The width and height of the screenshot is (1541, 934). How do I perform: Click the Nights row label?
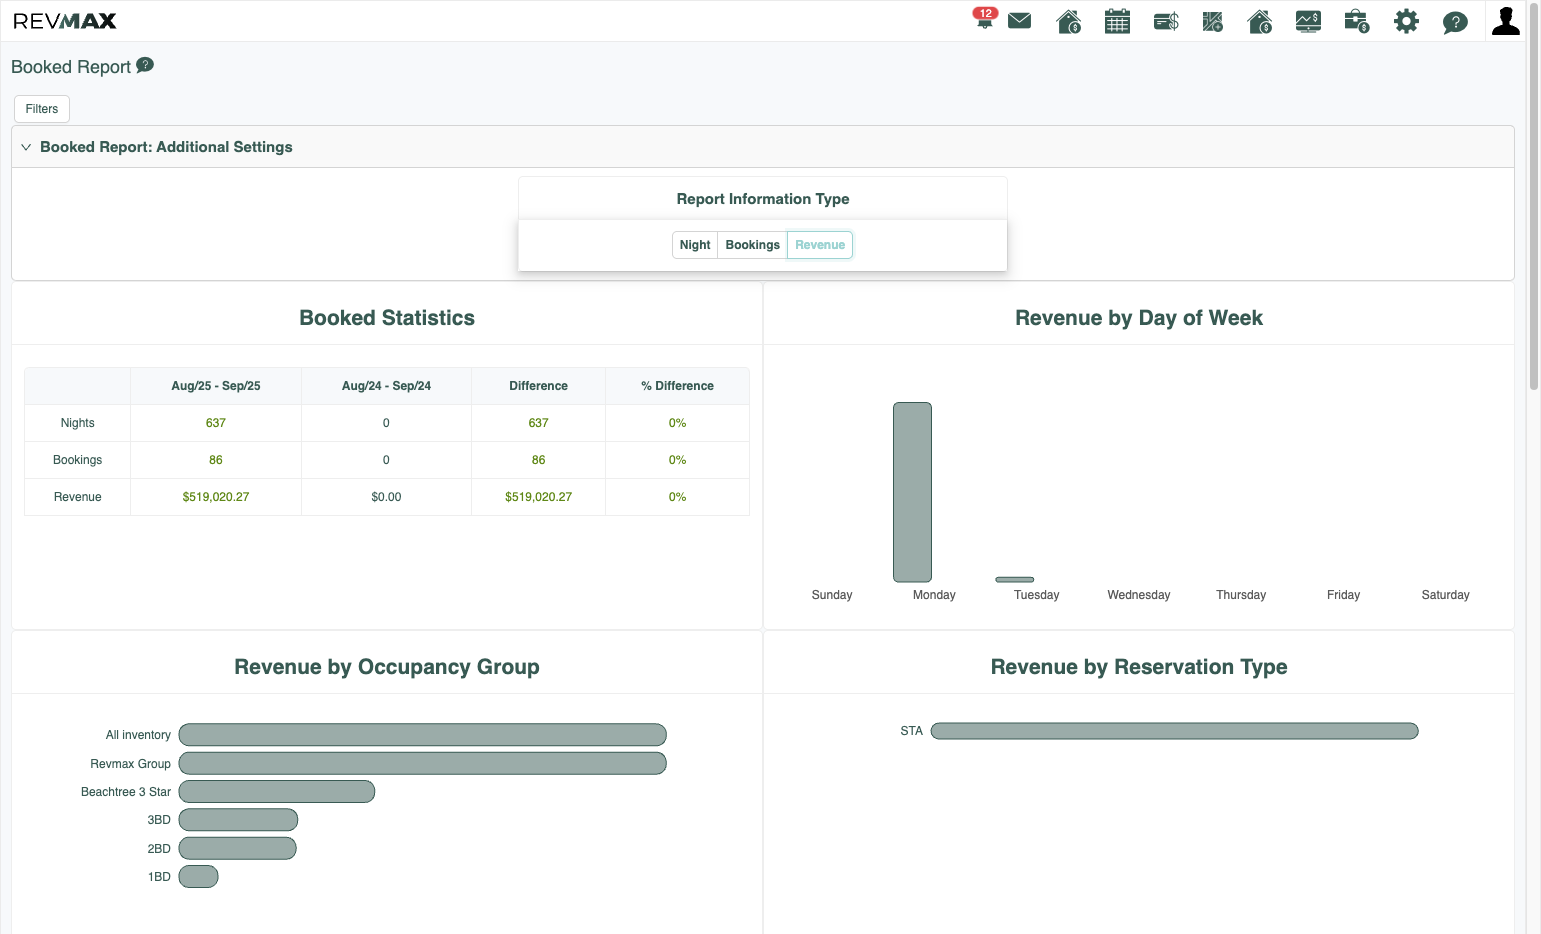coord(77,423)
